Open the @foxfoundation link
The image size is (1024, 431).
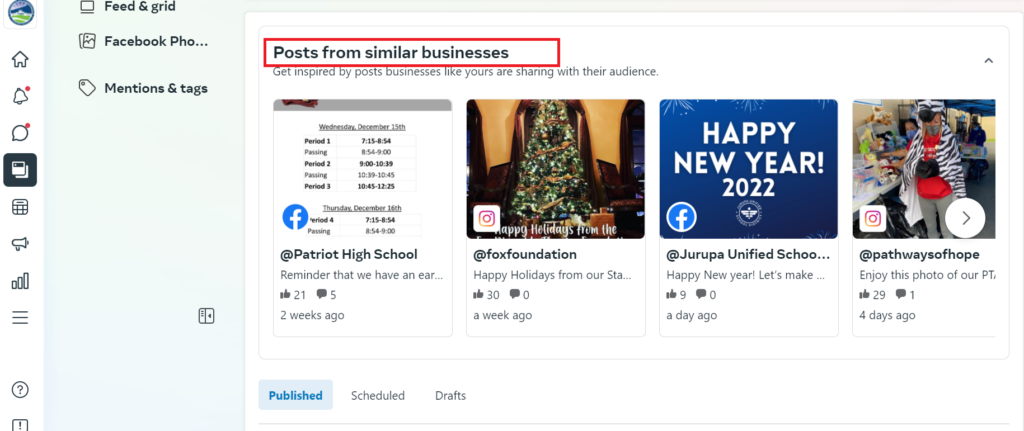pos(525,254)
